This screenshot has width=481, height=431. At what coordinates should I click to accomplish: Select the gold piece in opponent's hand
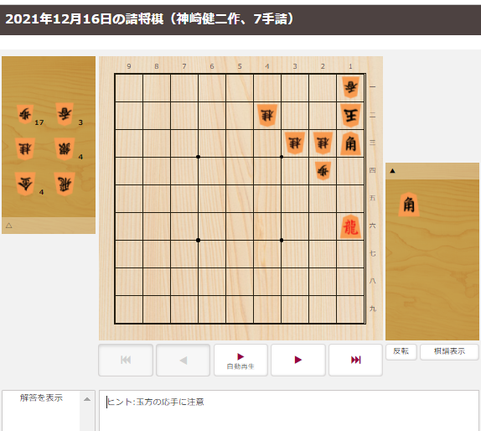25,184
